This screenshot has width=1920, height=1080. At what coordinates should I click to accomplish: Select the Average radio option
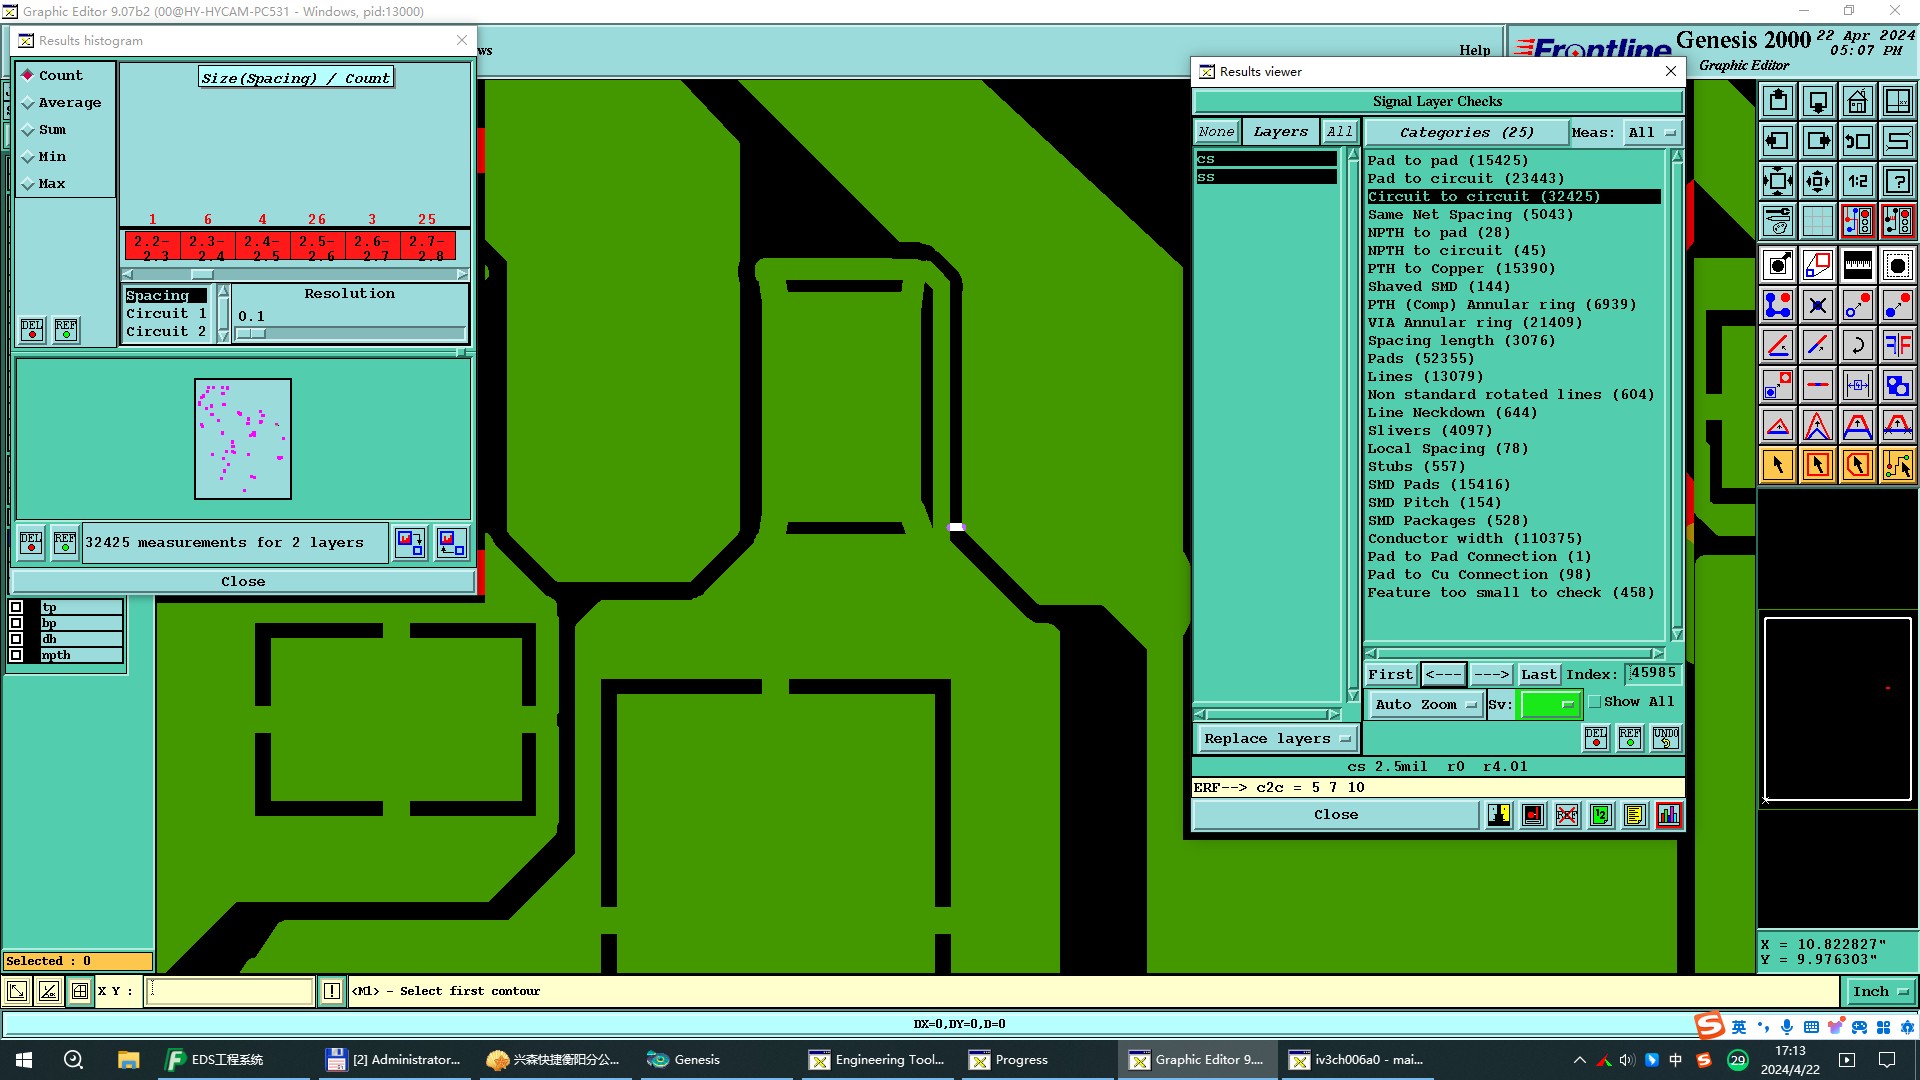tap(29, 103)
